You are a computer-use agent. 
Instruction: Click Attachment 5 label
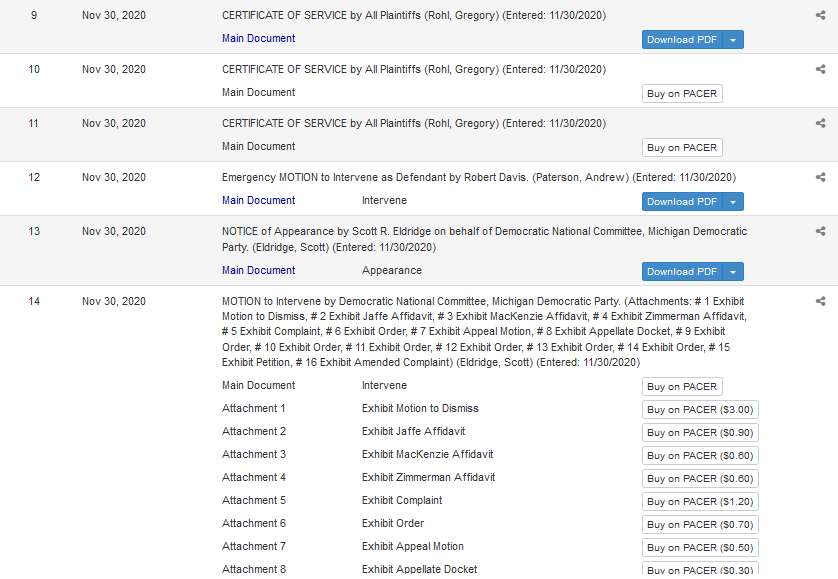[254, 500]
